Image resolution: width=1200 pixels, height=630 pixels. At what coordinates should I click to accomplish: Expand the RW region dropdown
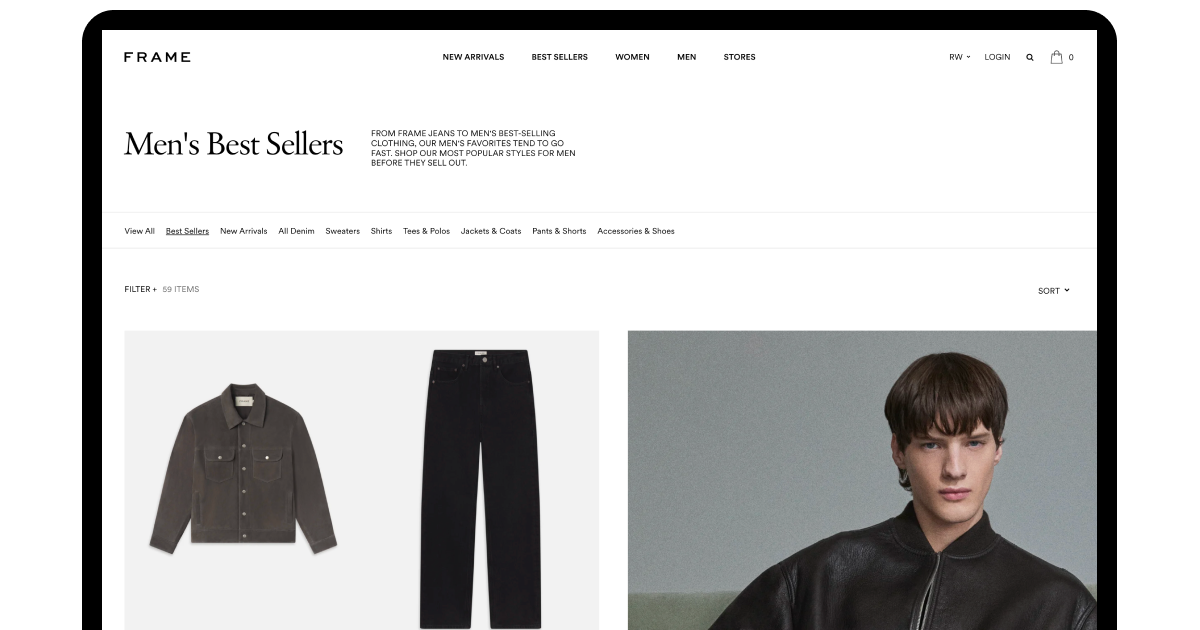click(960, 57)
